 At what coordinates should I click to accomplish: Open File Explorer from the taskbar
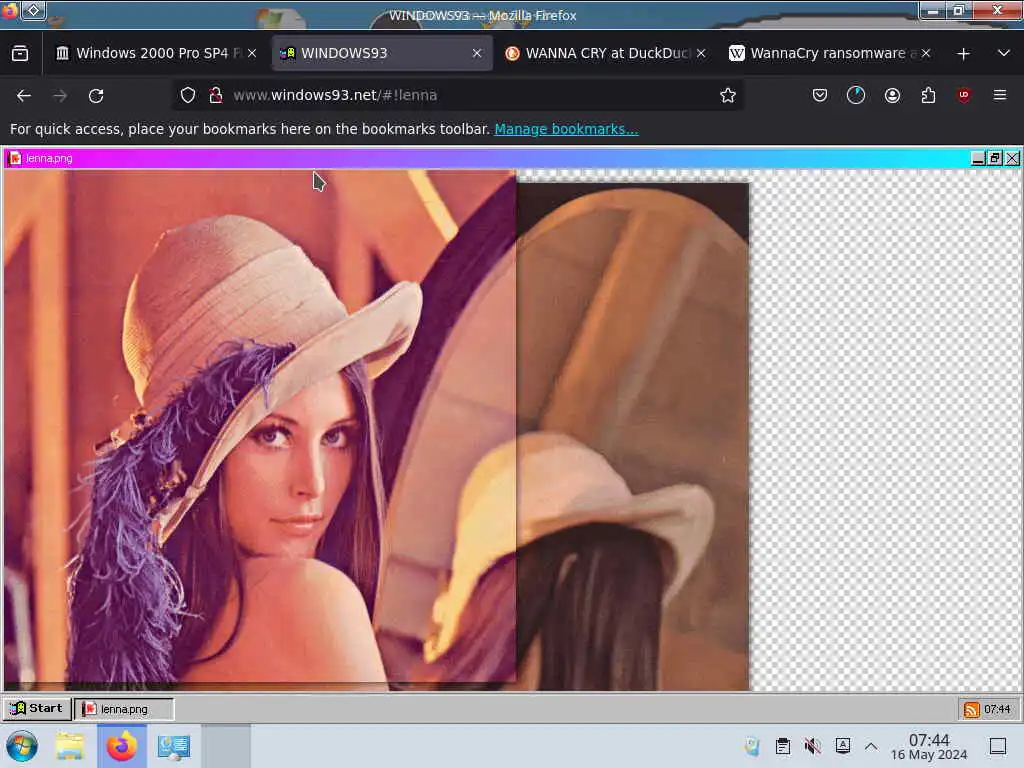coord(70,746)
